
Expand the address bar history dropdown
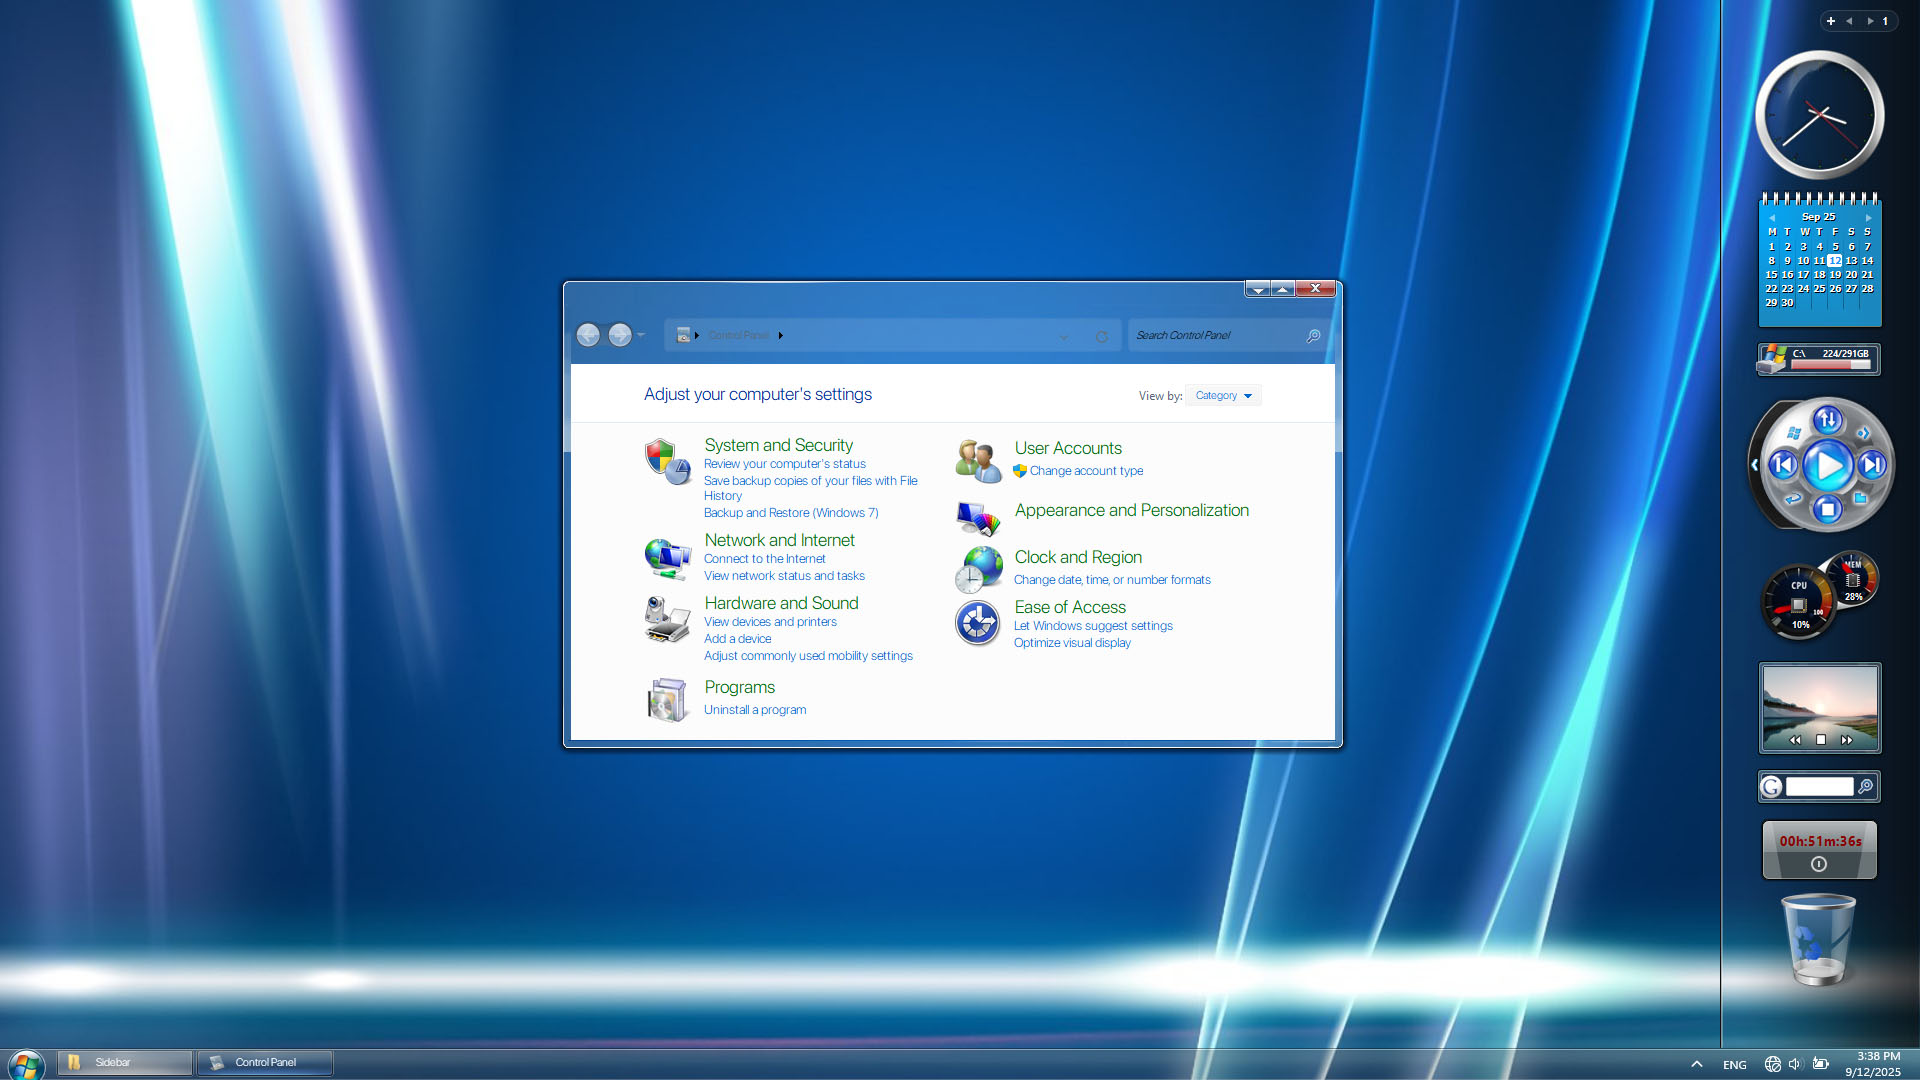[1063, 336]
